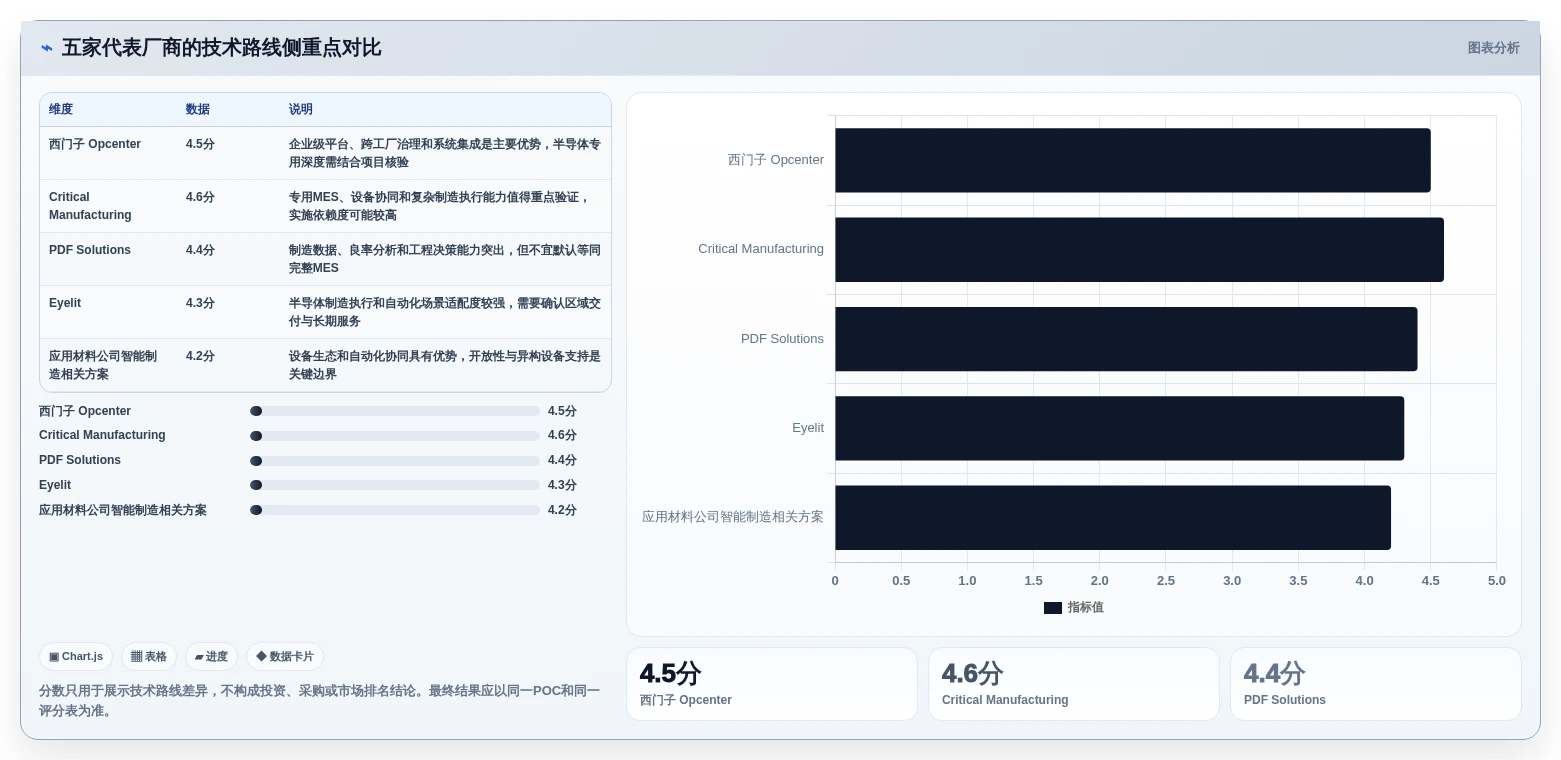The height and width of the screenshot is (760, 1561).
Task: Click the Eyelit chart axis label
Action: 808,428
